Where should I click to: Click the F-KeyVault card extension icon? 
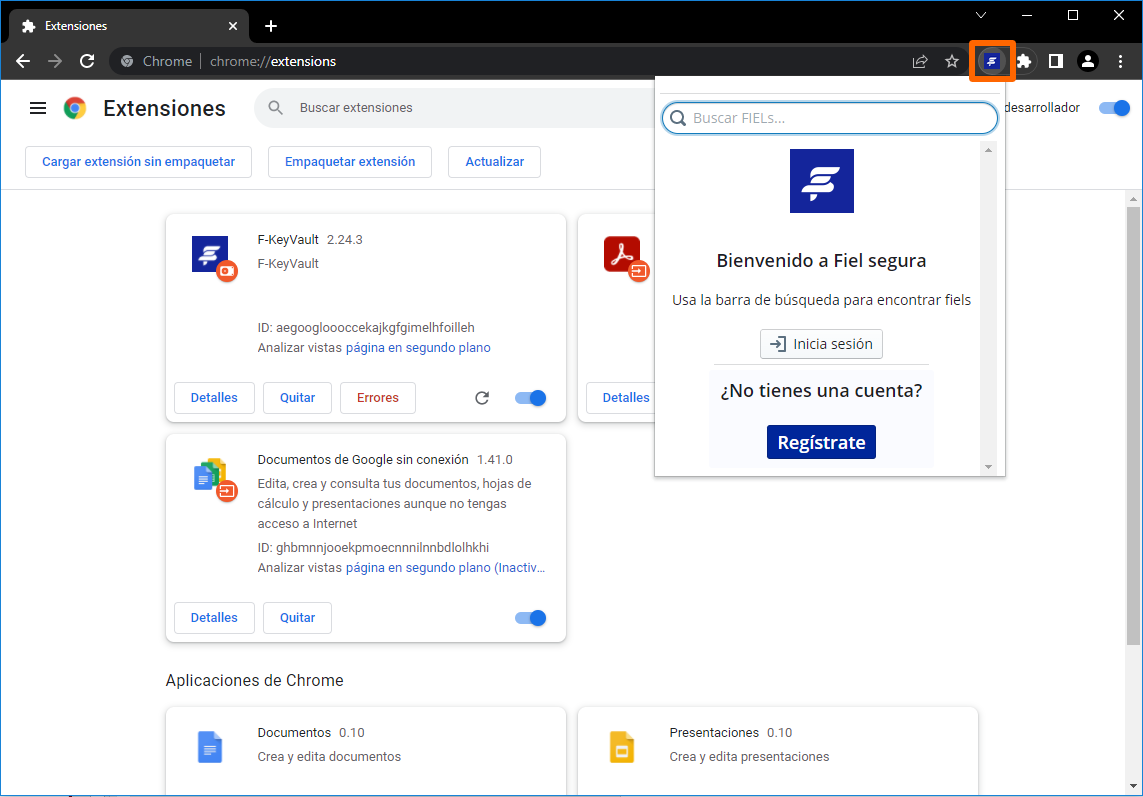point(210,254)
